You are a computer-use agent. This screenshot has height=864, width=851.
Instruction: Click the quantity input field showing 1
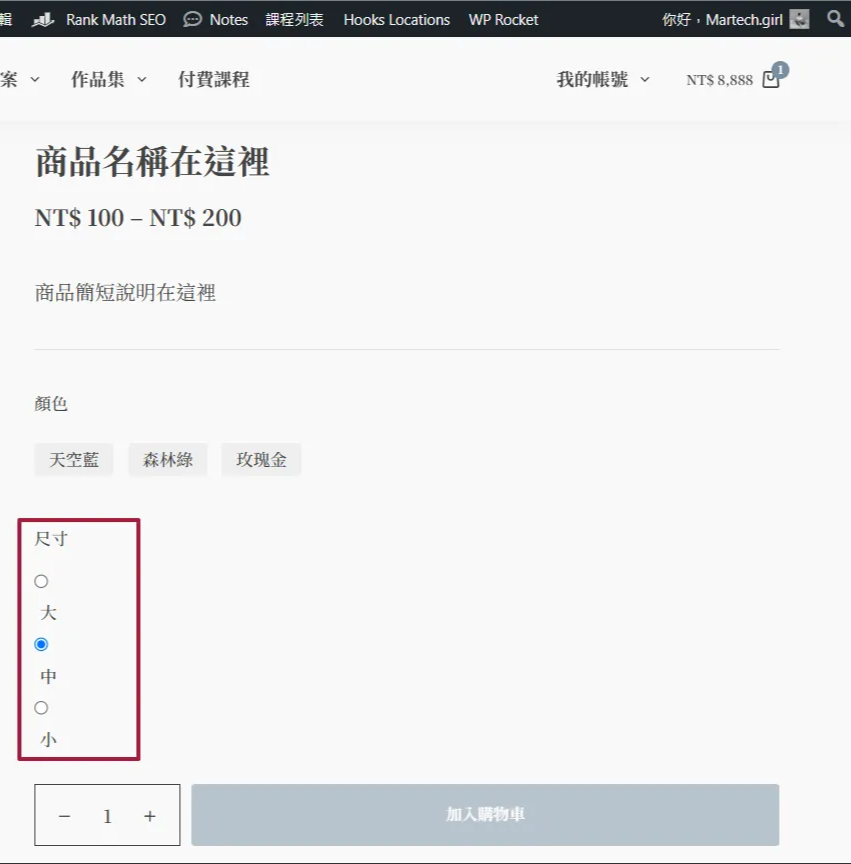(x=107, y=816)
